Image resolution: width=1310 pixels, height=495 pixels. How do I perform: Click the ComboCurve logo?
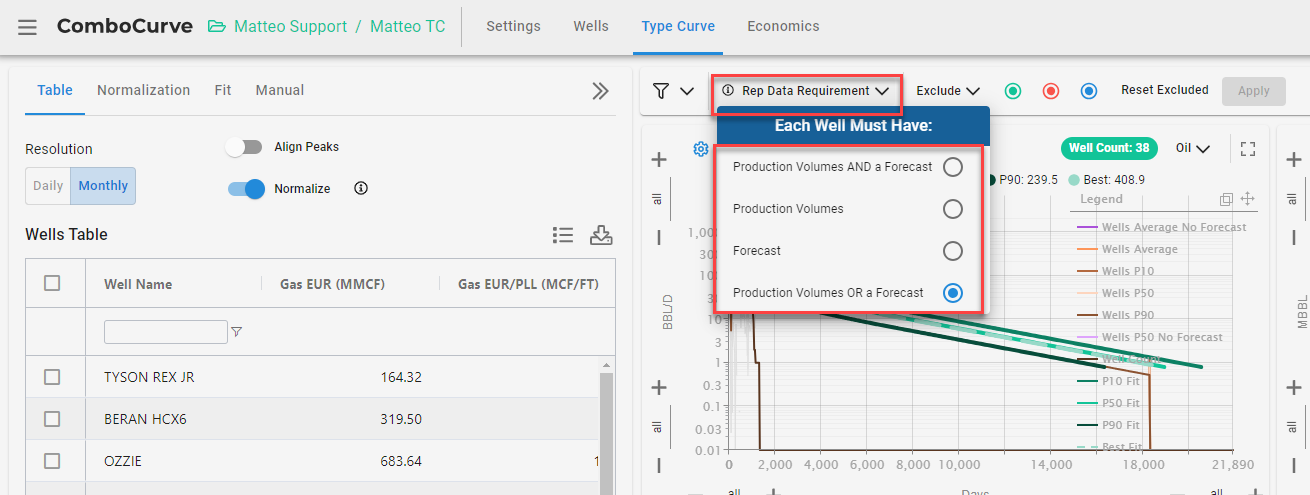tap(125, 27)
